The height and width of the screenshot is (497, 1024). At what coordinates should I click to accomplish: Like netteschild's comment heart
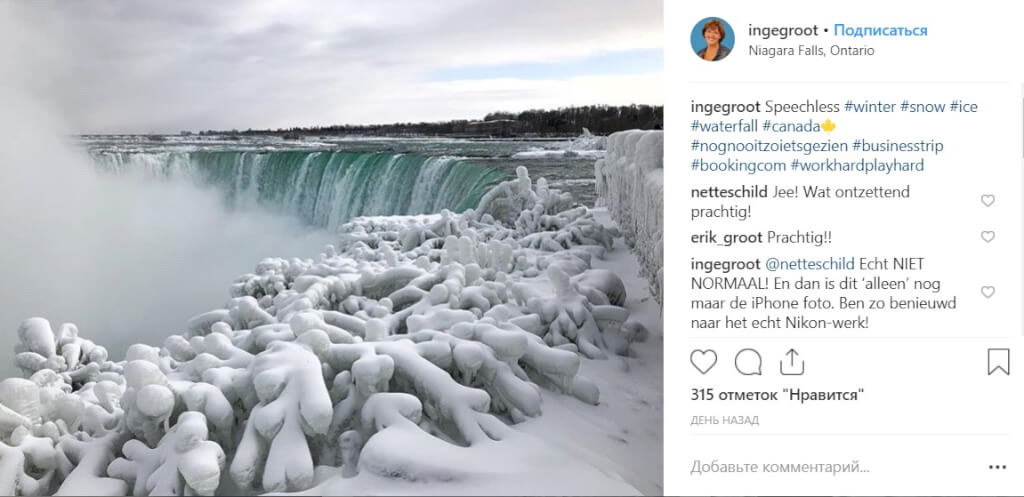click(987, 201)
